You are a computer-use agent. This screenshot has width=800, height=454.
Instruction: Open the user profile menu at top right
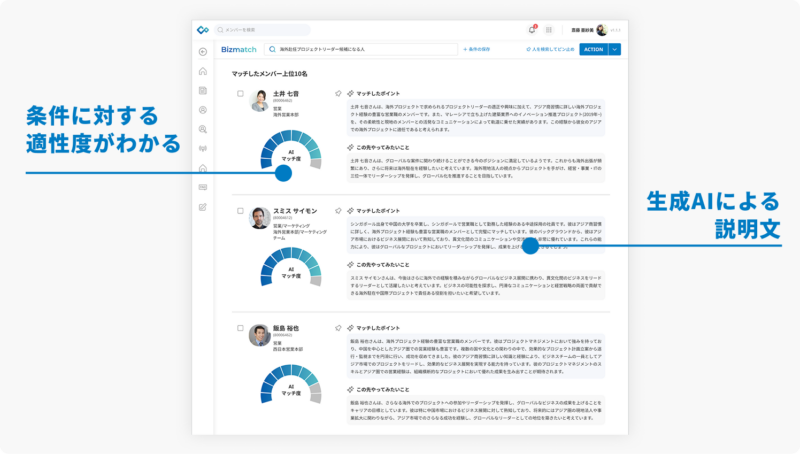[x=600, y=30]
